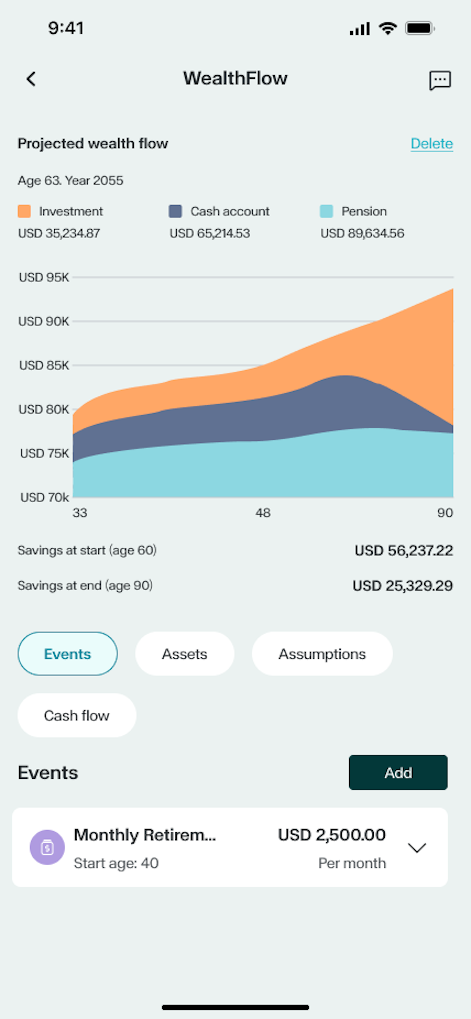Open the chat message icon
Viewport: 471px width, 1019px height.
(440, 81)
